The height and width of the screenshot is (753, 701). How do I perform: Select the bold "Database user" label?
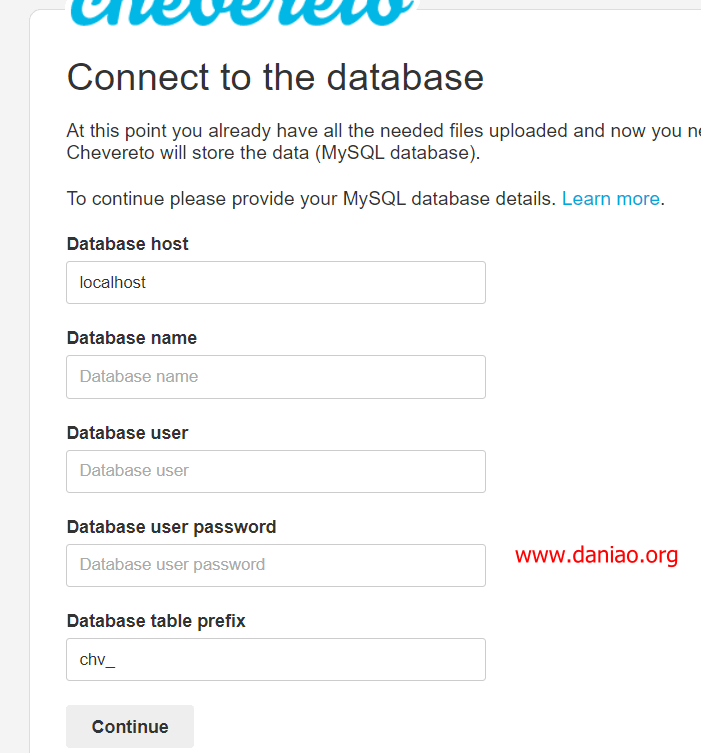point(128,433)
